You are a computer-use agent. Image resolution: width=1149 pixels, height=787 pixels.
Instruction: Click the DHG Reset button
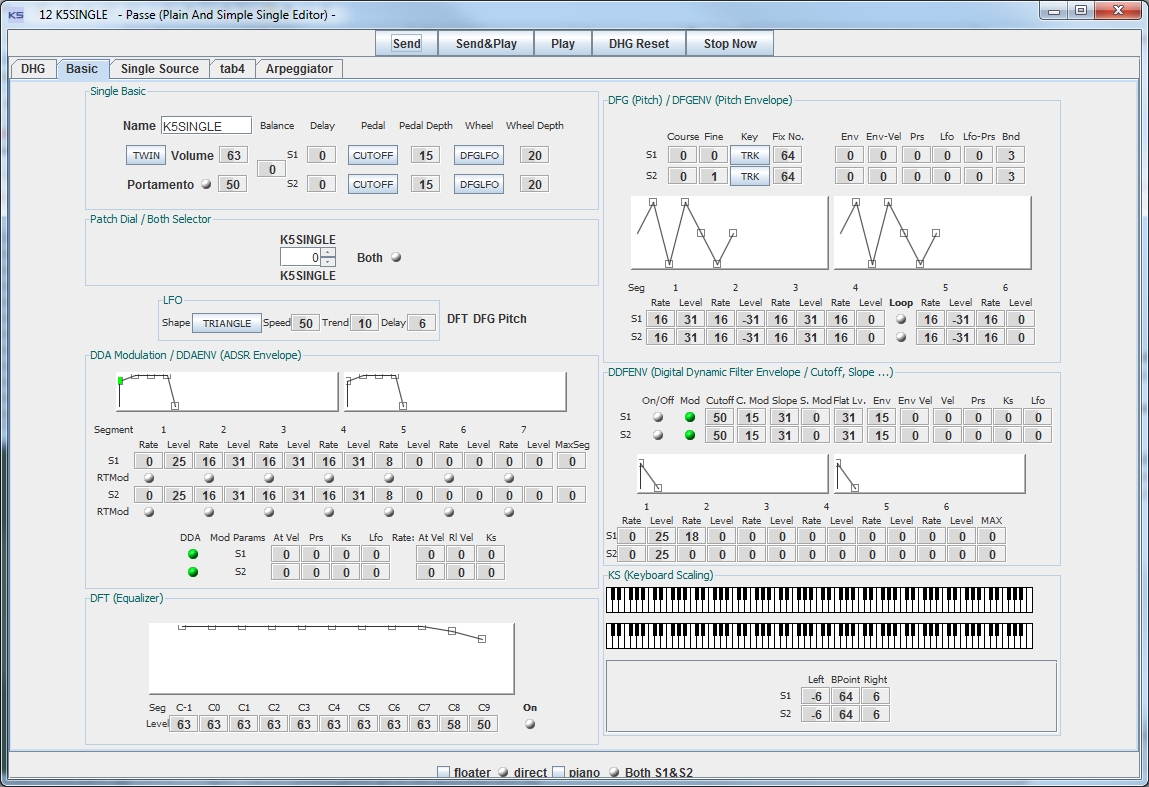[638, 44]
